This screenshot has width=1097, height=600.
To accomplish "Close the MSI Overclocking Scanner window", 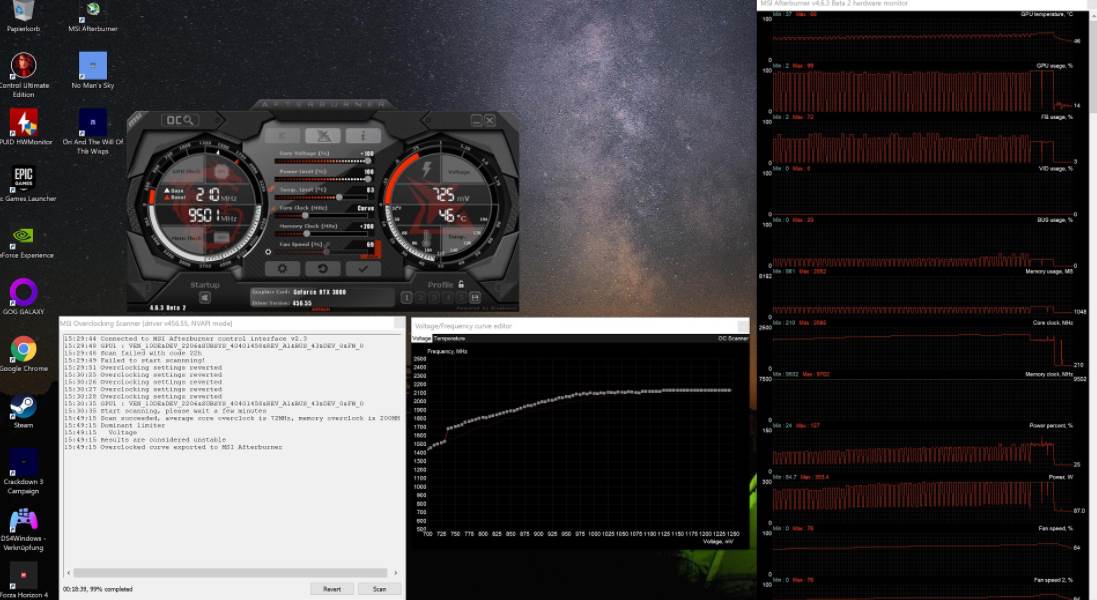I will [399, 323].
